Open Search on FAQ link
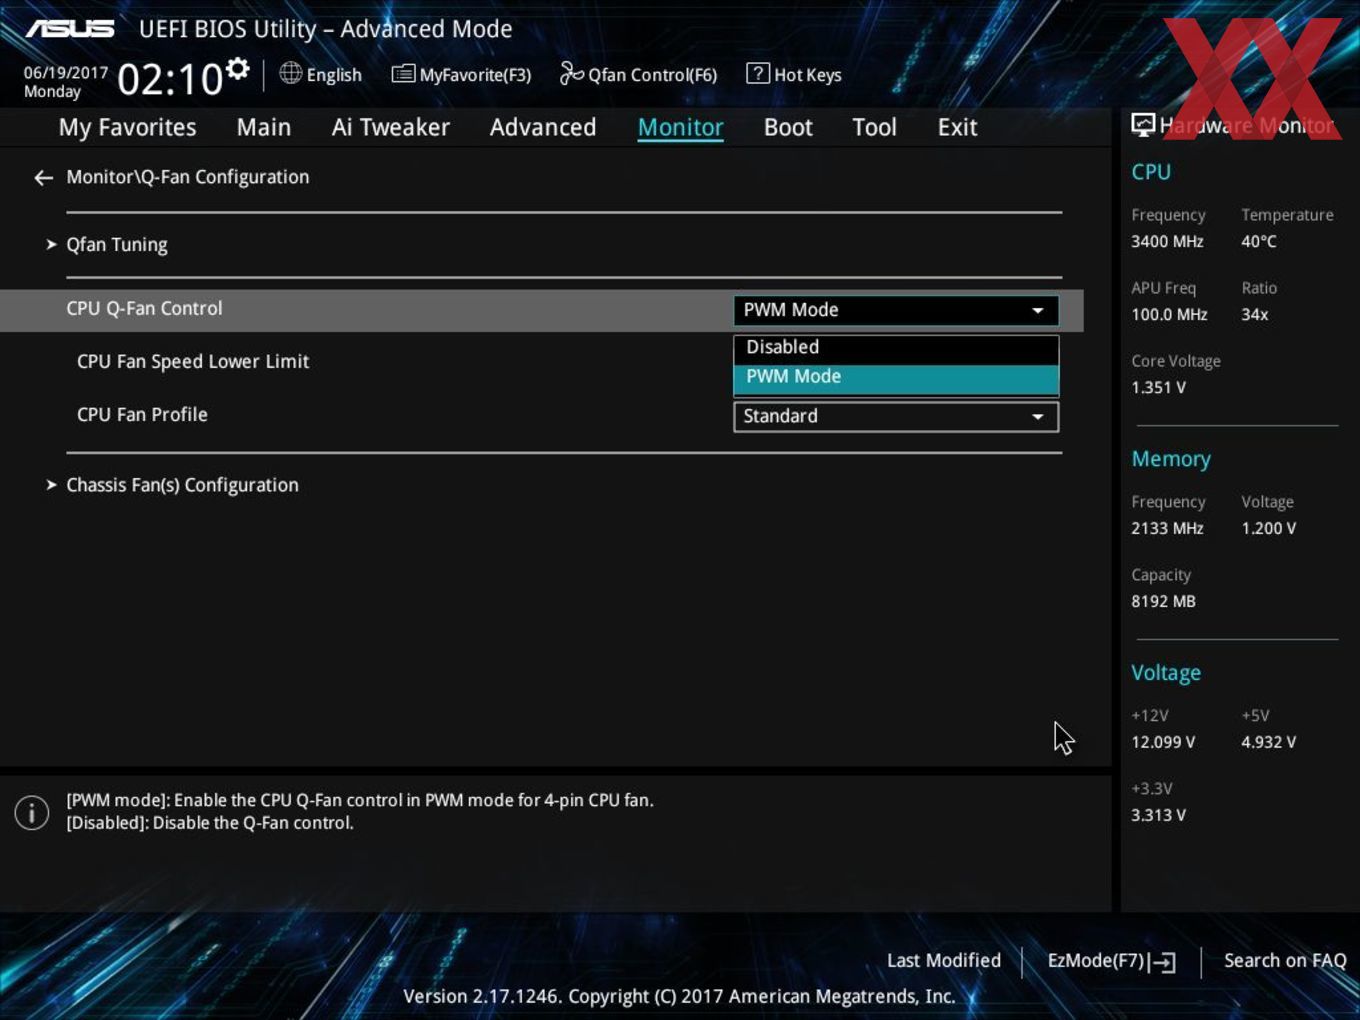The height and width of the screenshot is (1020, 1360). [x=1285, y=961]
